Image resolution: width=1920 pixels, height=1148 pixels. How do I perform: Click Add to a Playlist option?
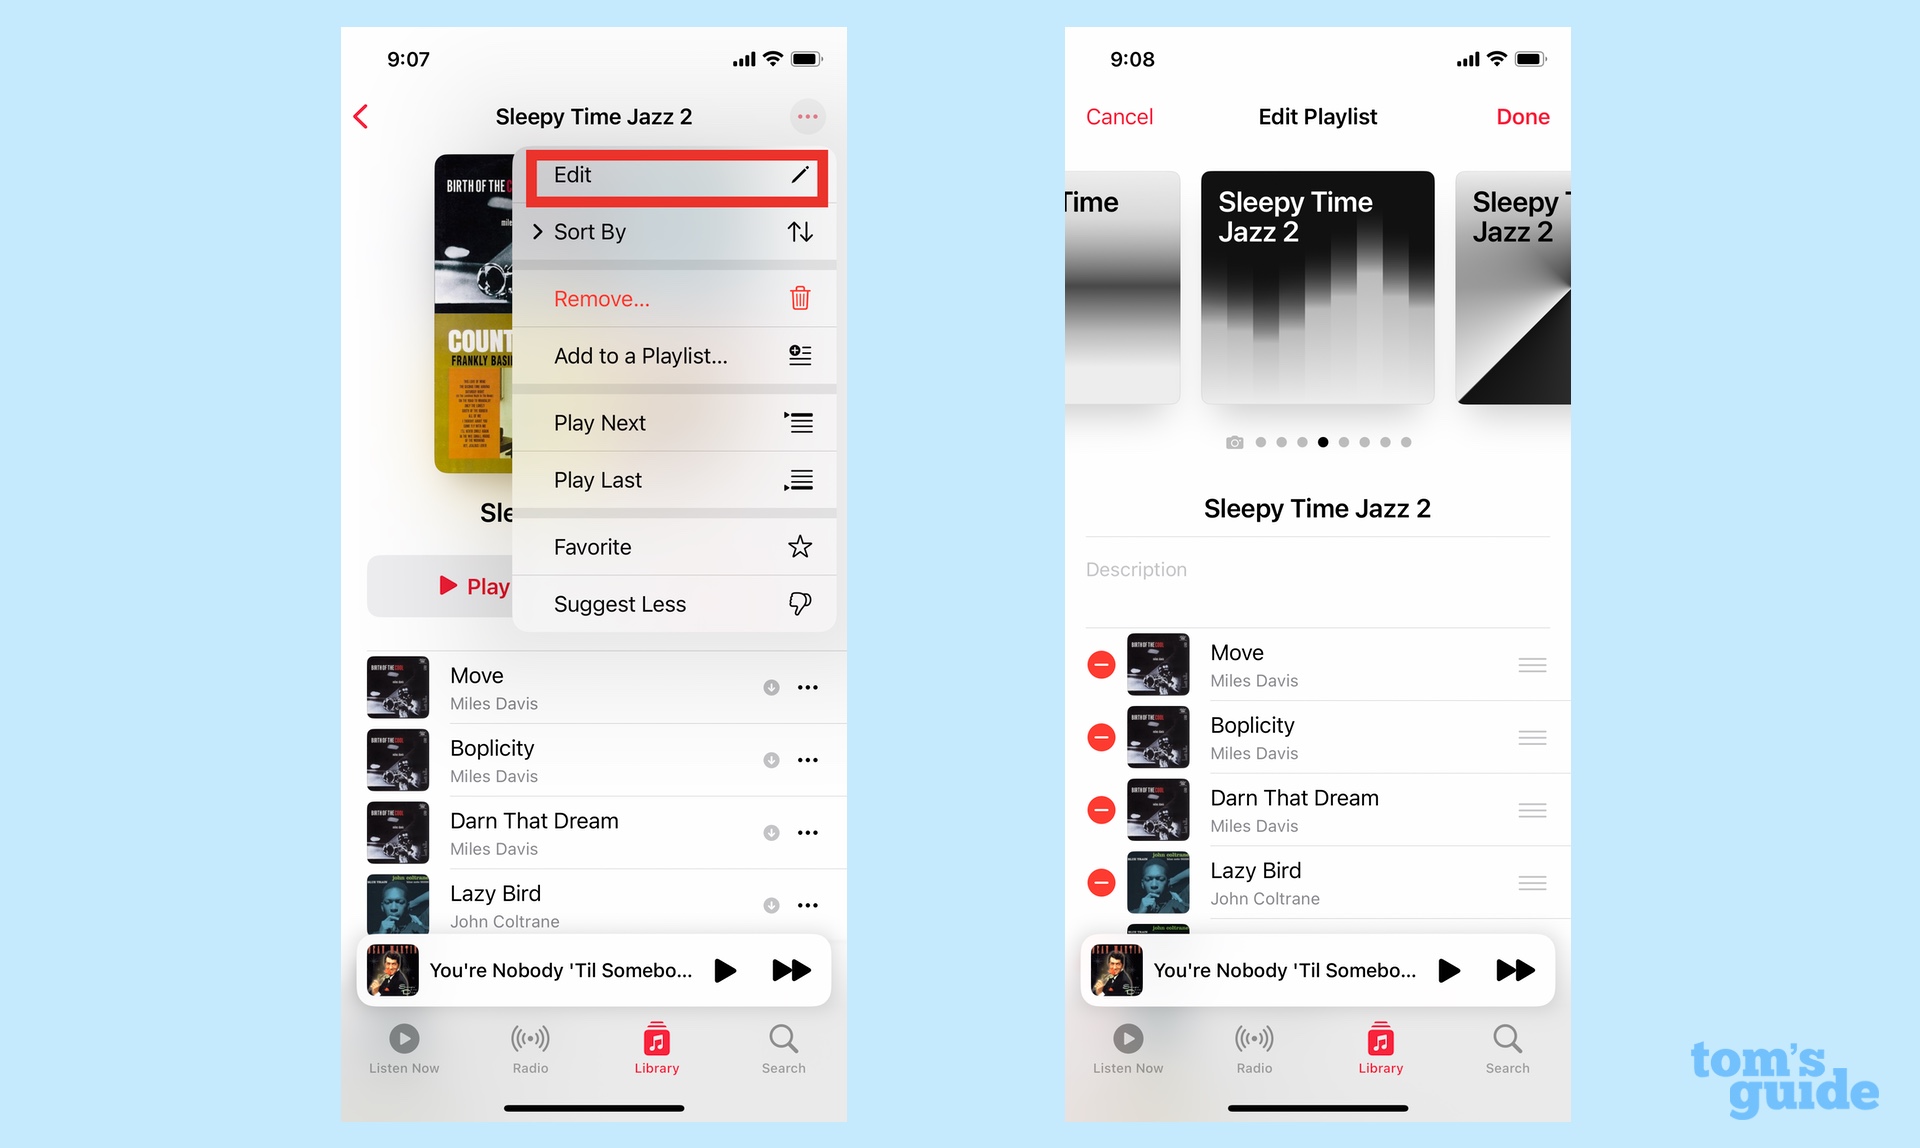click(x=678, y=357)
